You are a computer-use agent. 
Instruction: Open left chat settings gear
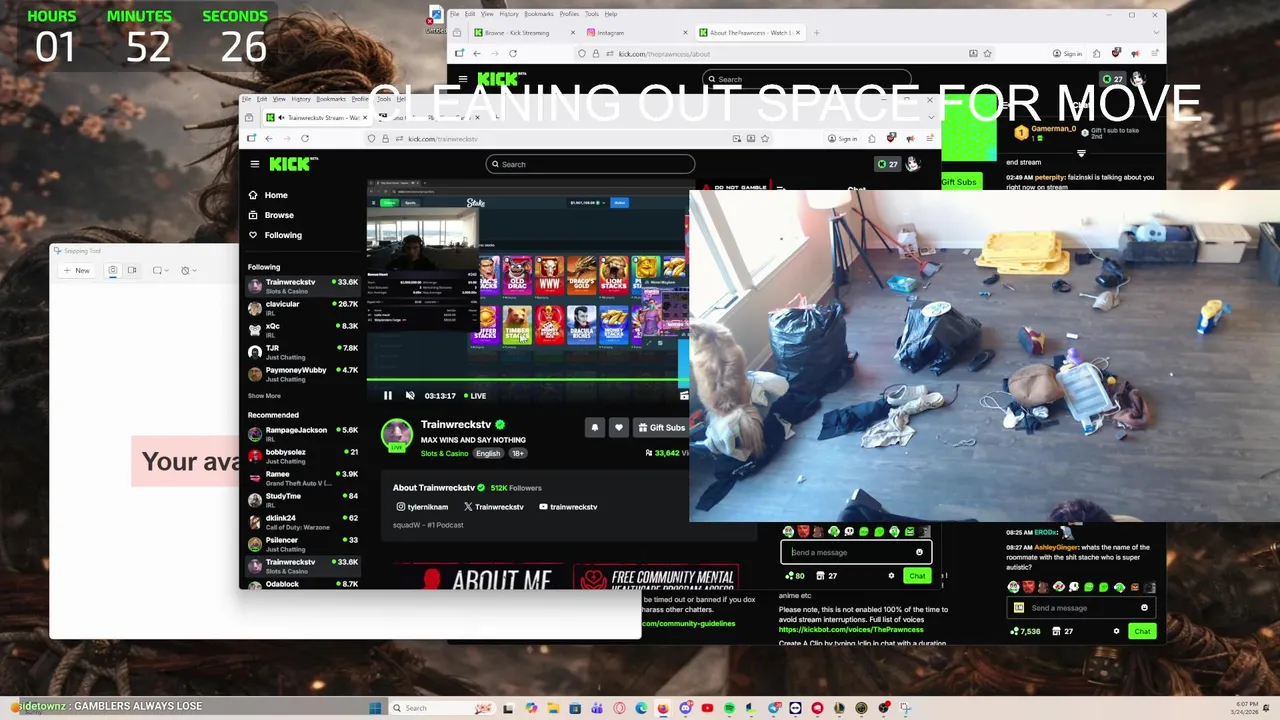891,576
